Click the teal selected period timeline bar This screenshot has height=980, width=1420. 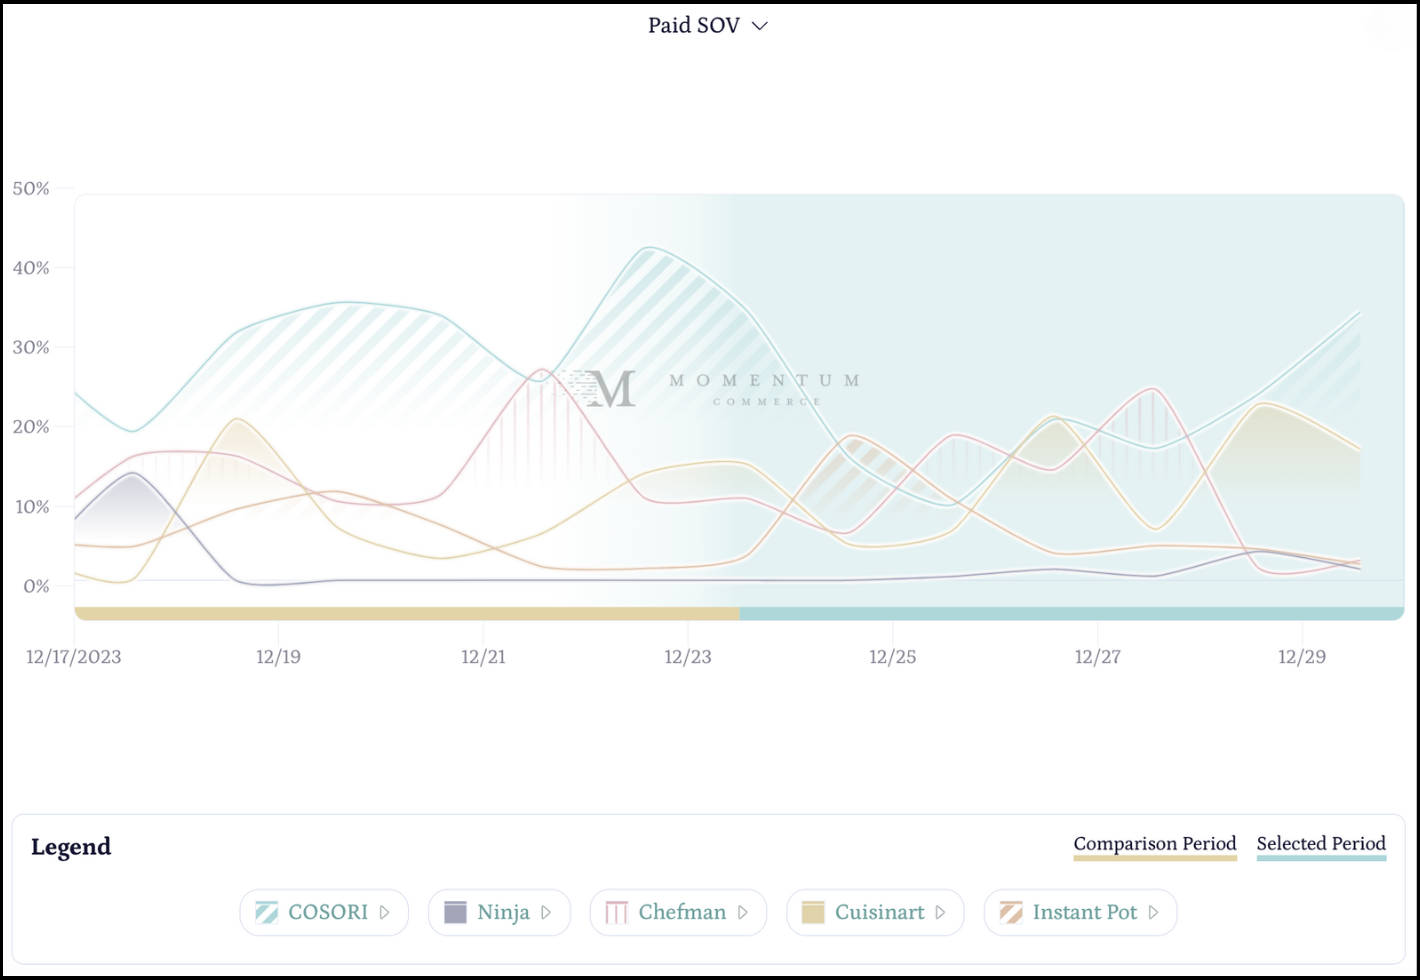[x=1071, y=613]
